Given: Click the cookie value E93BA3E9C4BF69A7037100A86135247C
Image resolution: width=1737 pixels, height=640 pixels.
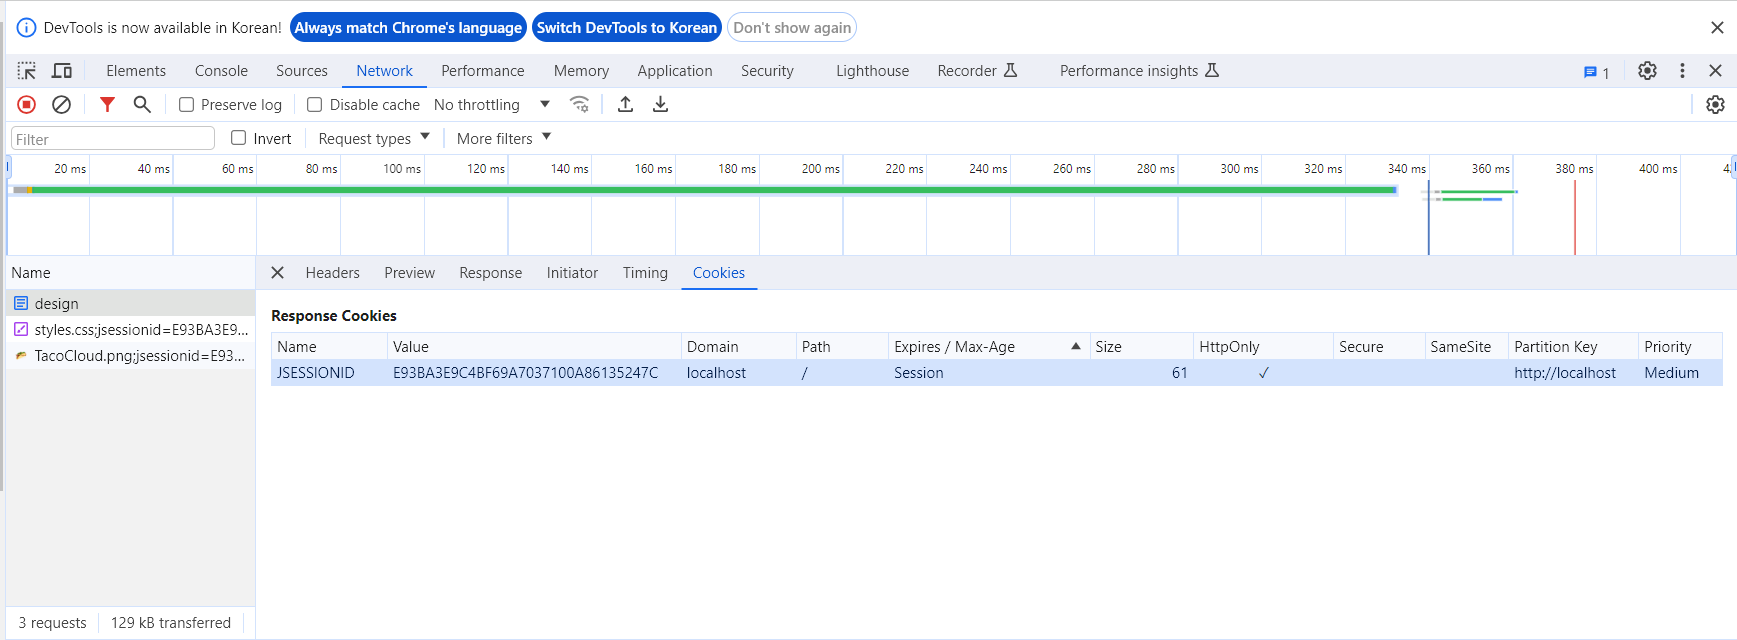Looking at the screenshot, I should pos(525,372).
